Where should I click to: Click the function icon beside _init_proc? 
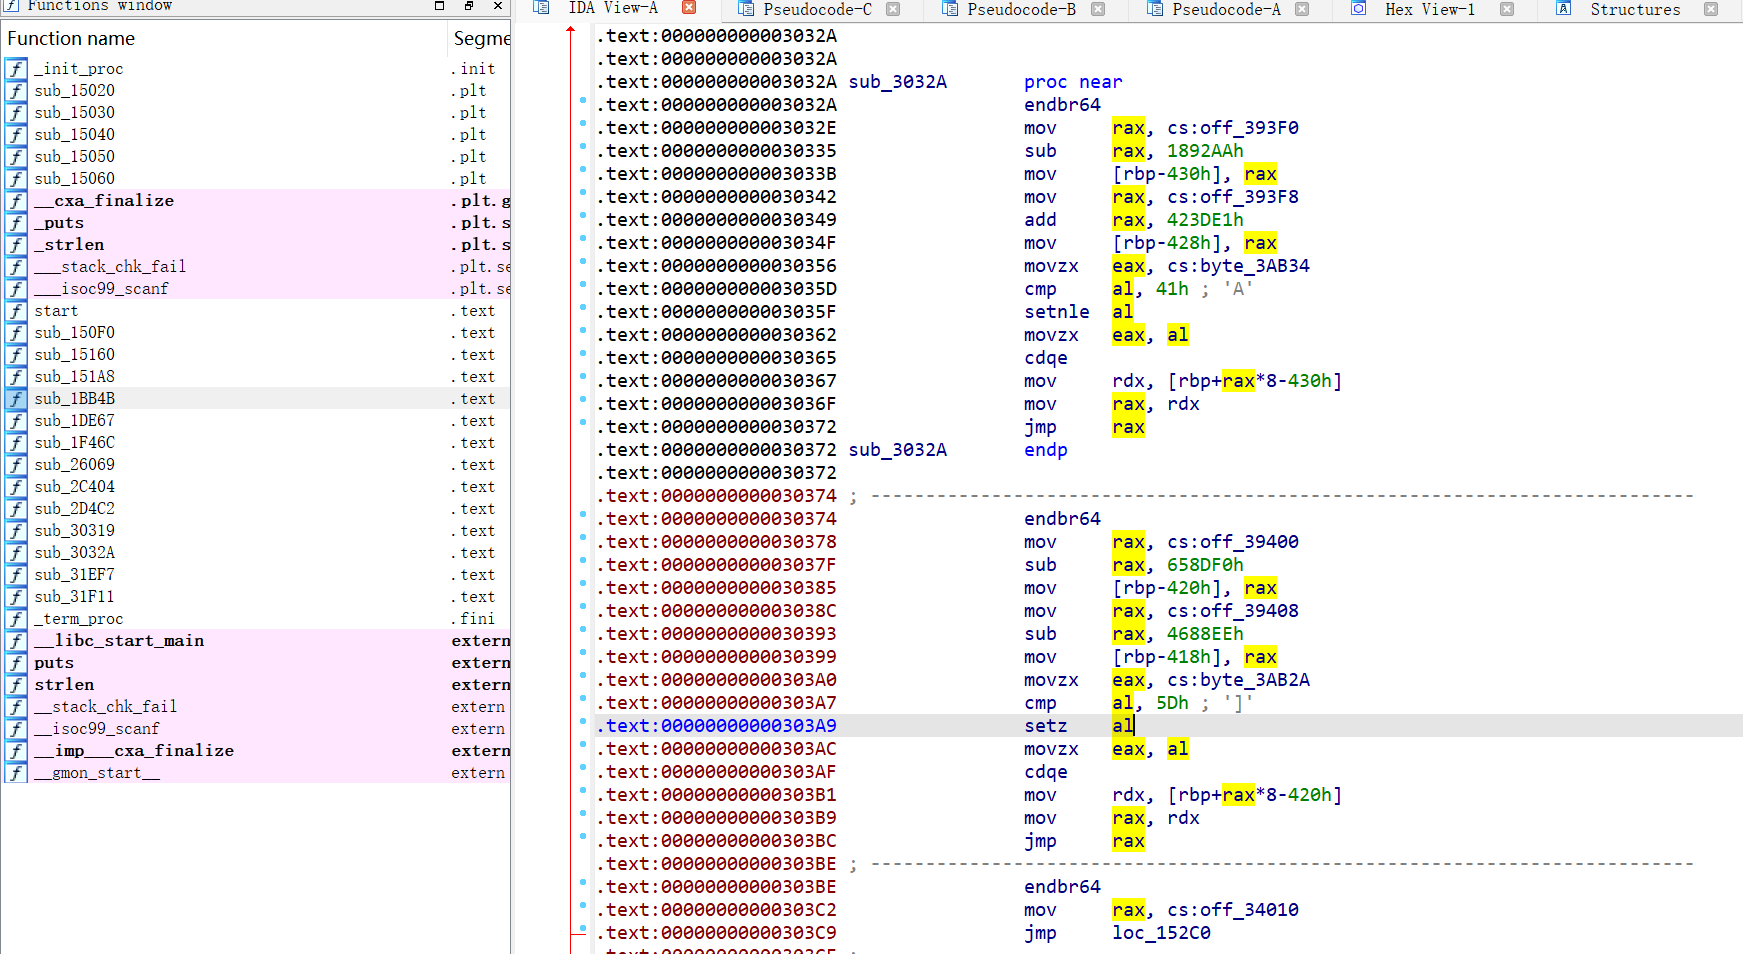16,69
